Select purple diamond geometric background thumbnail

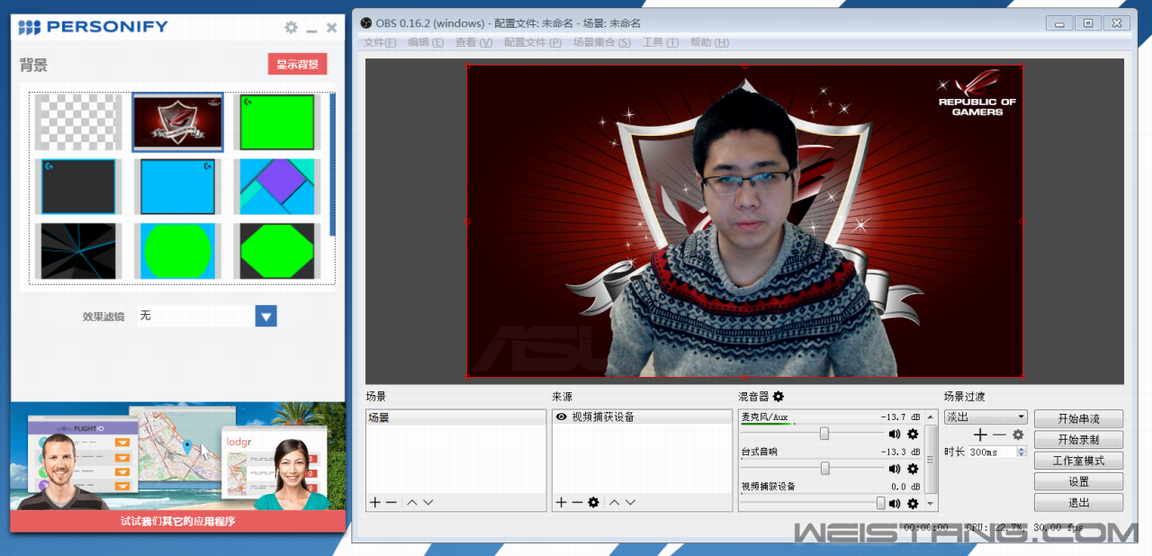277,187
